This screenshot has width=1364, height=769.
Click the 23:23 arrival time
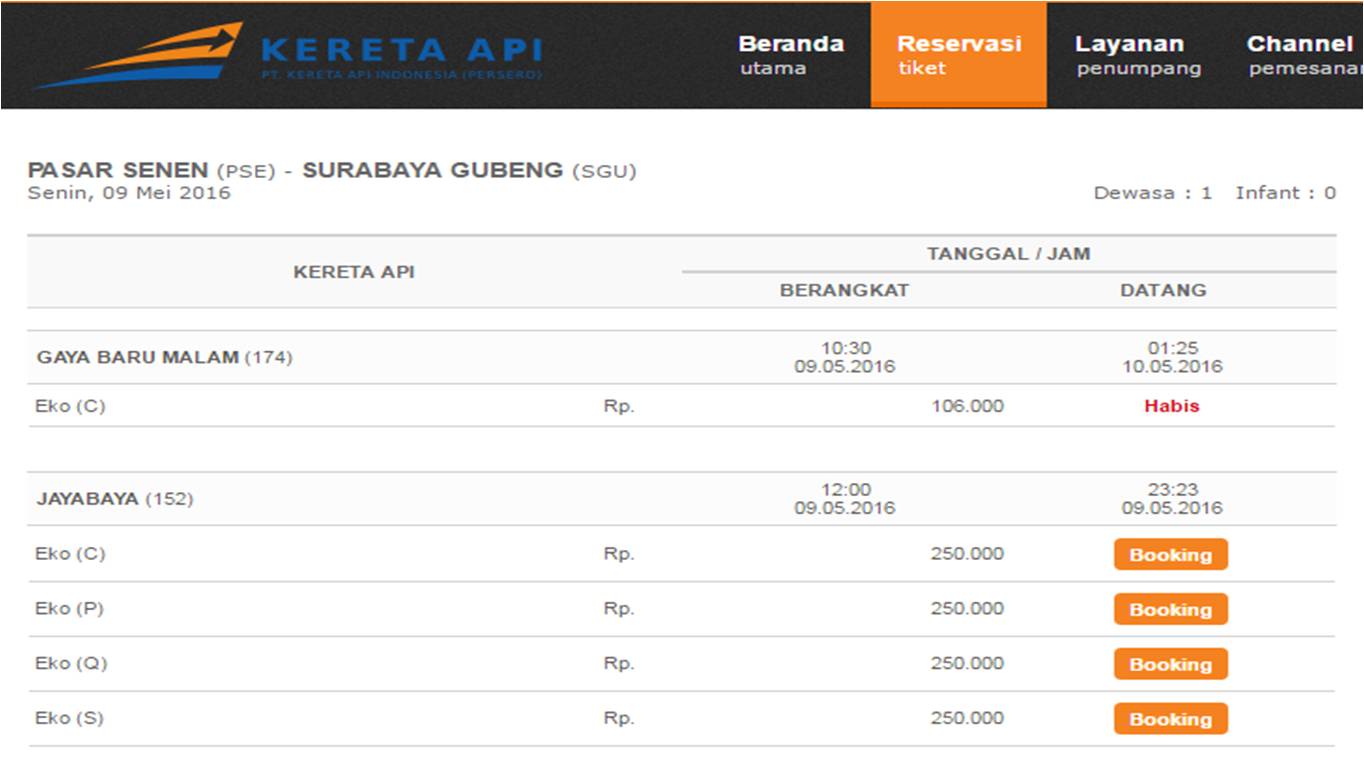(1172, 490)
